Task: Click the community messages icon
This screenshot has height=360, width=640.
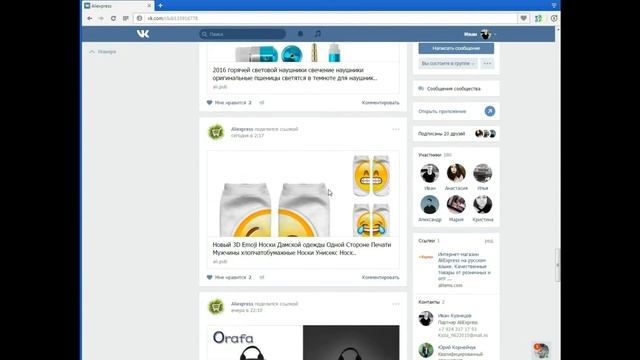Action: click(421, 89)
